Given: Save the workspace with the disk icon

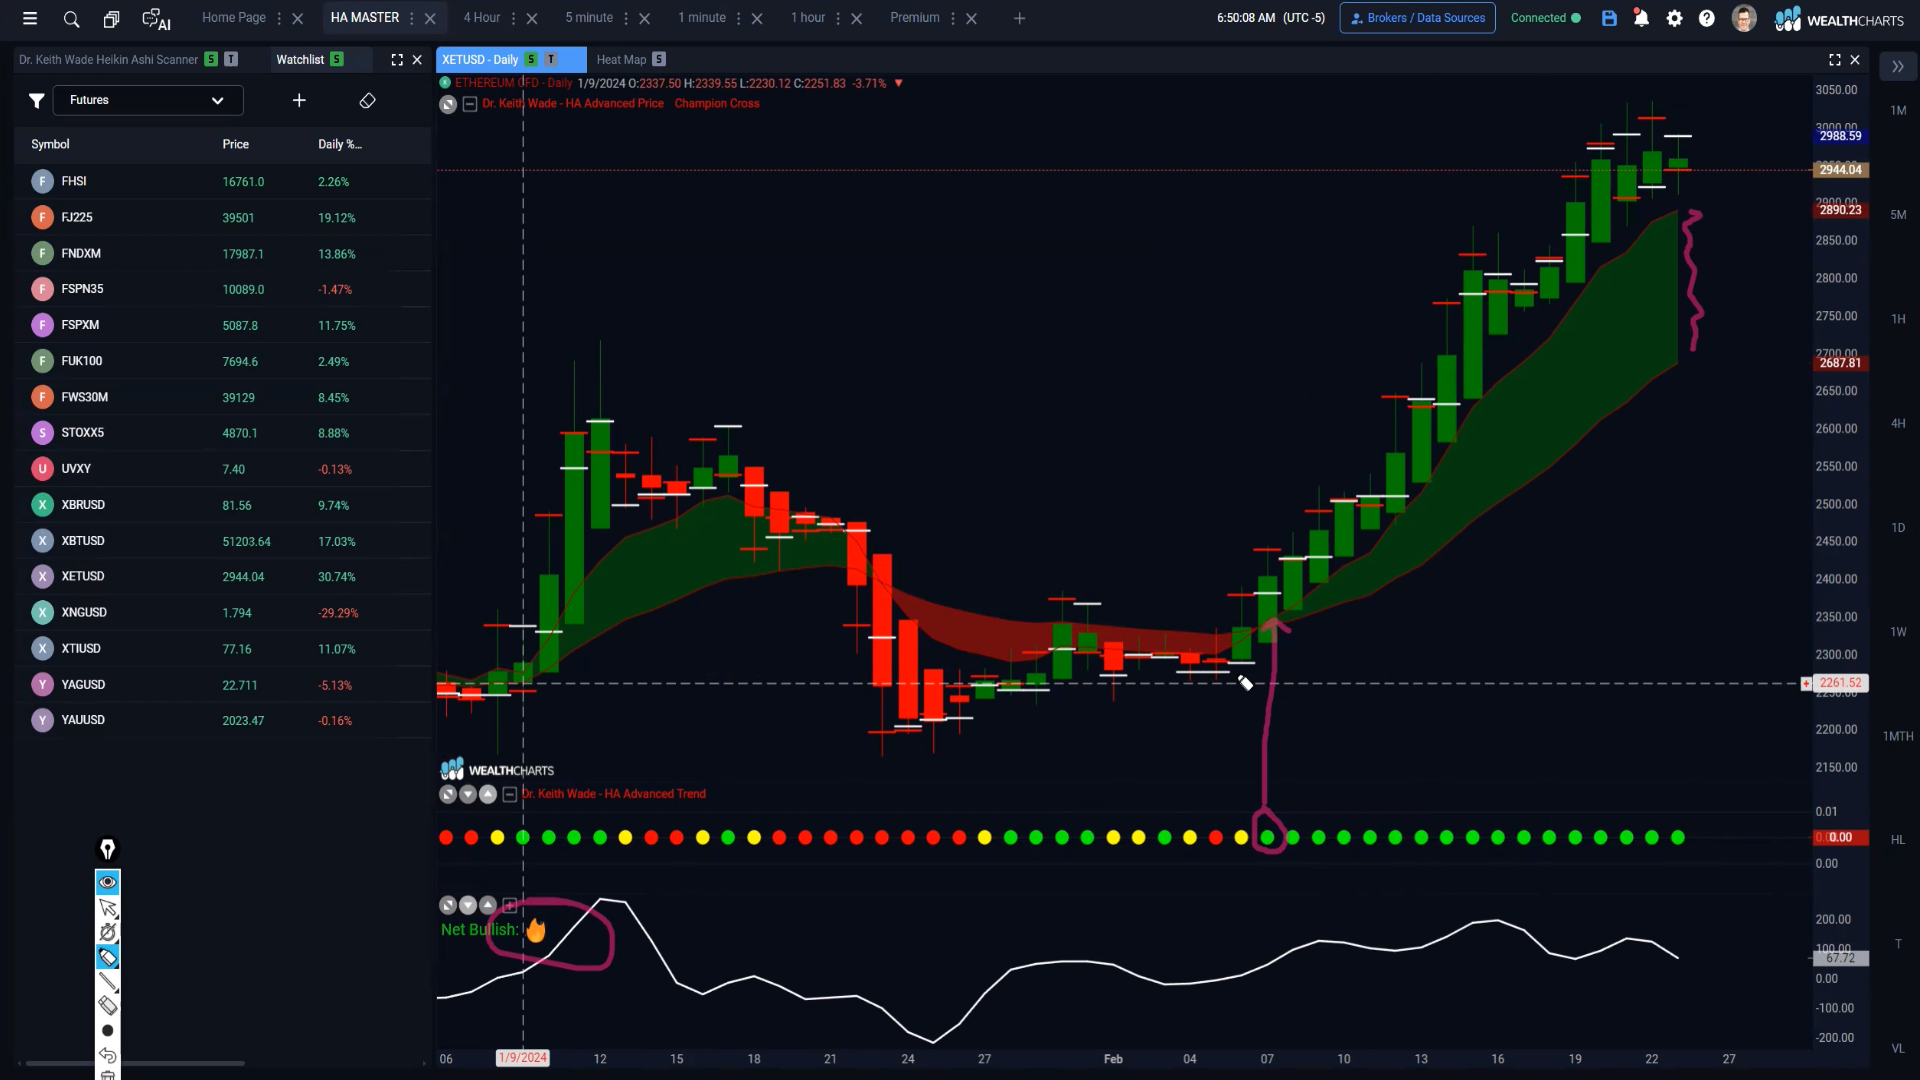Looking at the screenshot, I should (1609, 18).
